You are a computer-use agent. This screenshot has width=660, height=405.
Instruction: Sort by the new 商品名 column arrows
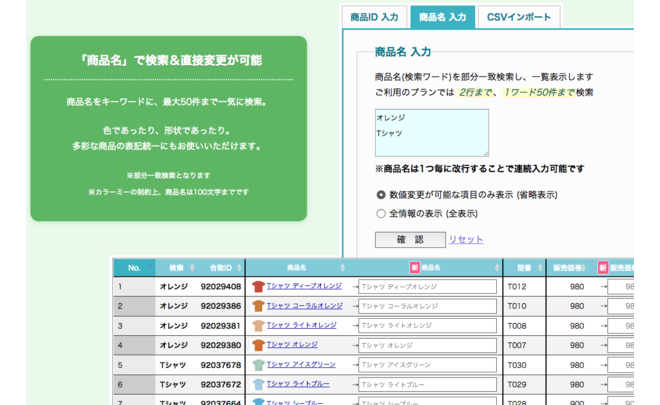497,268
